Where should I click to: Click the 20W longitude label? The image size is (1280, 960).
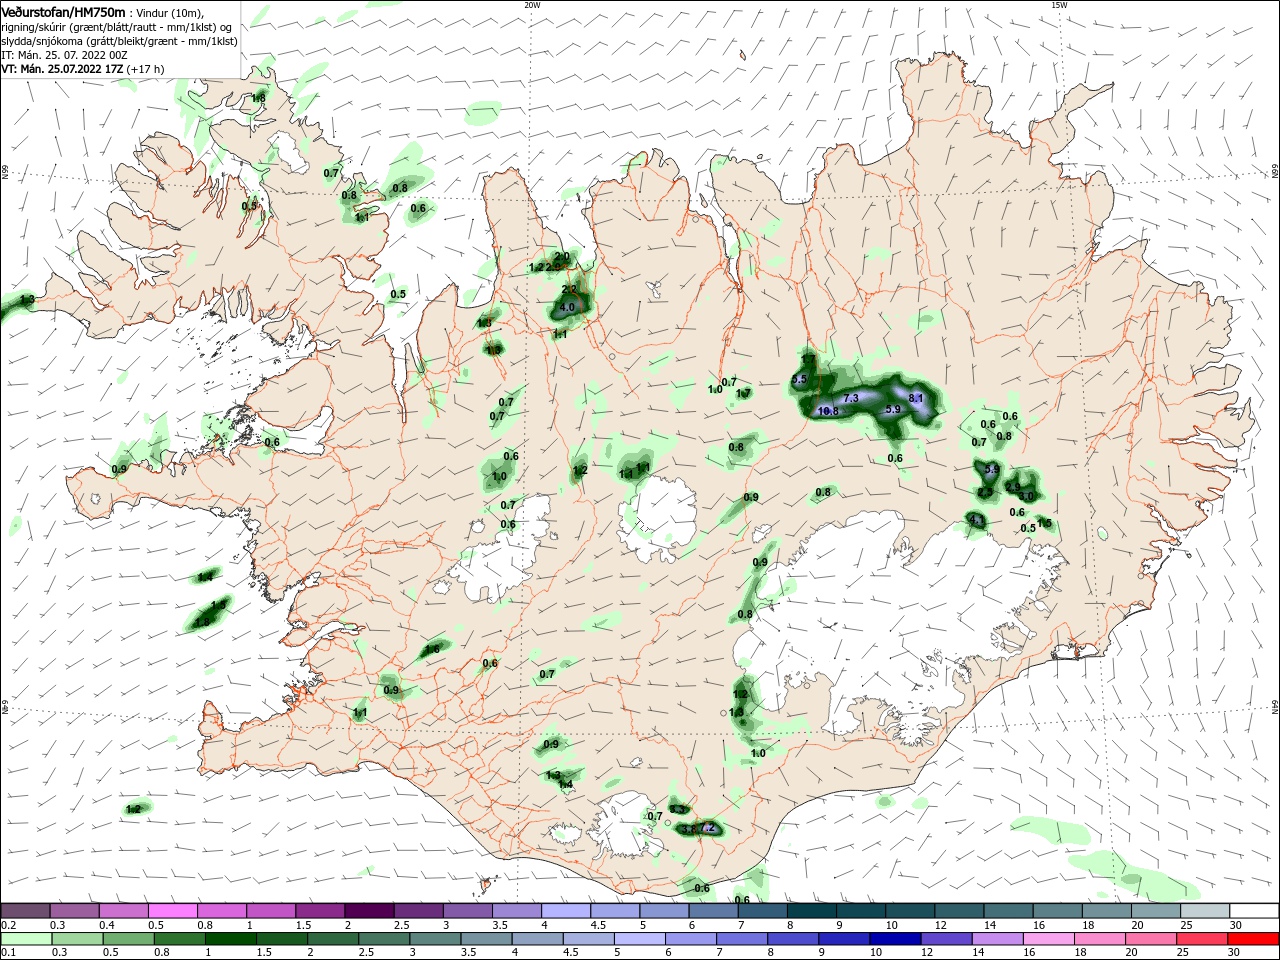tap(532, 5)
